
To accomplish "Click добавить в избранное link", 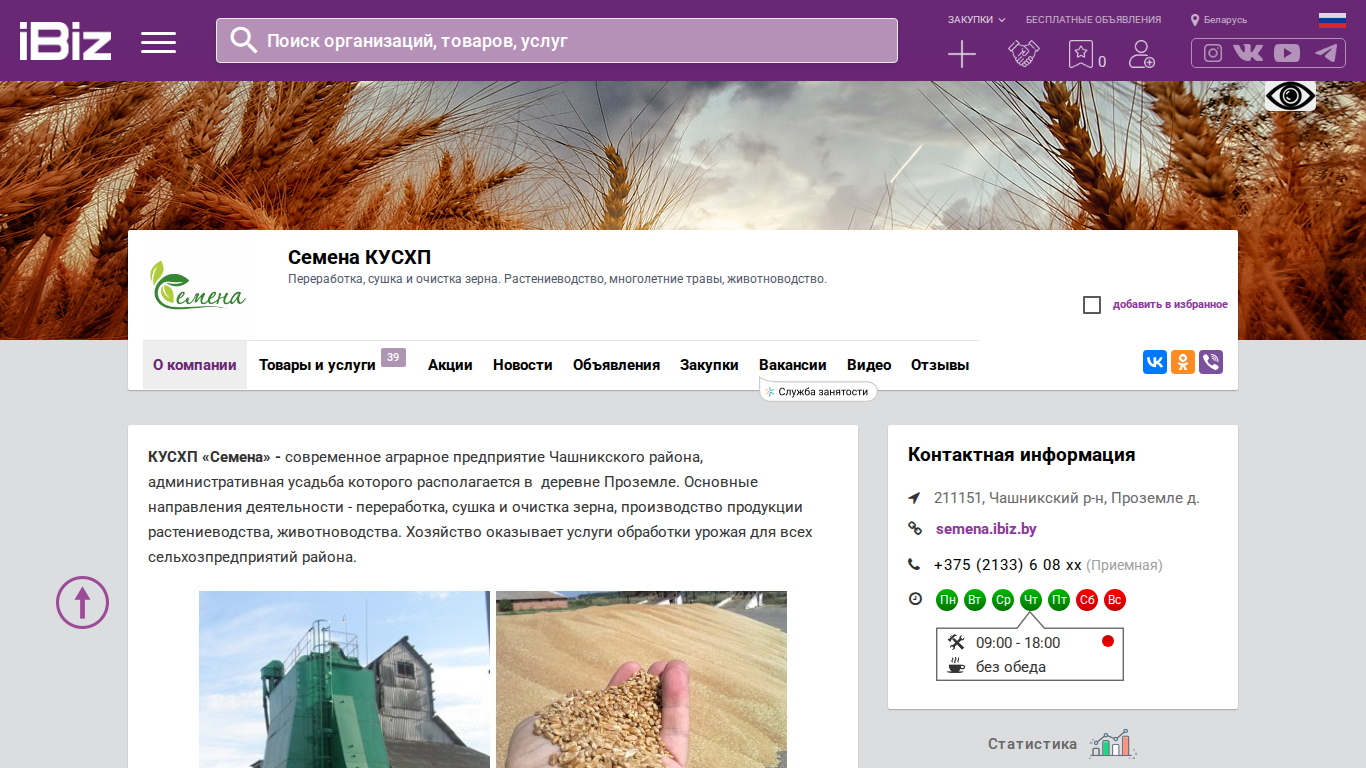I will tap(1170, 305).
